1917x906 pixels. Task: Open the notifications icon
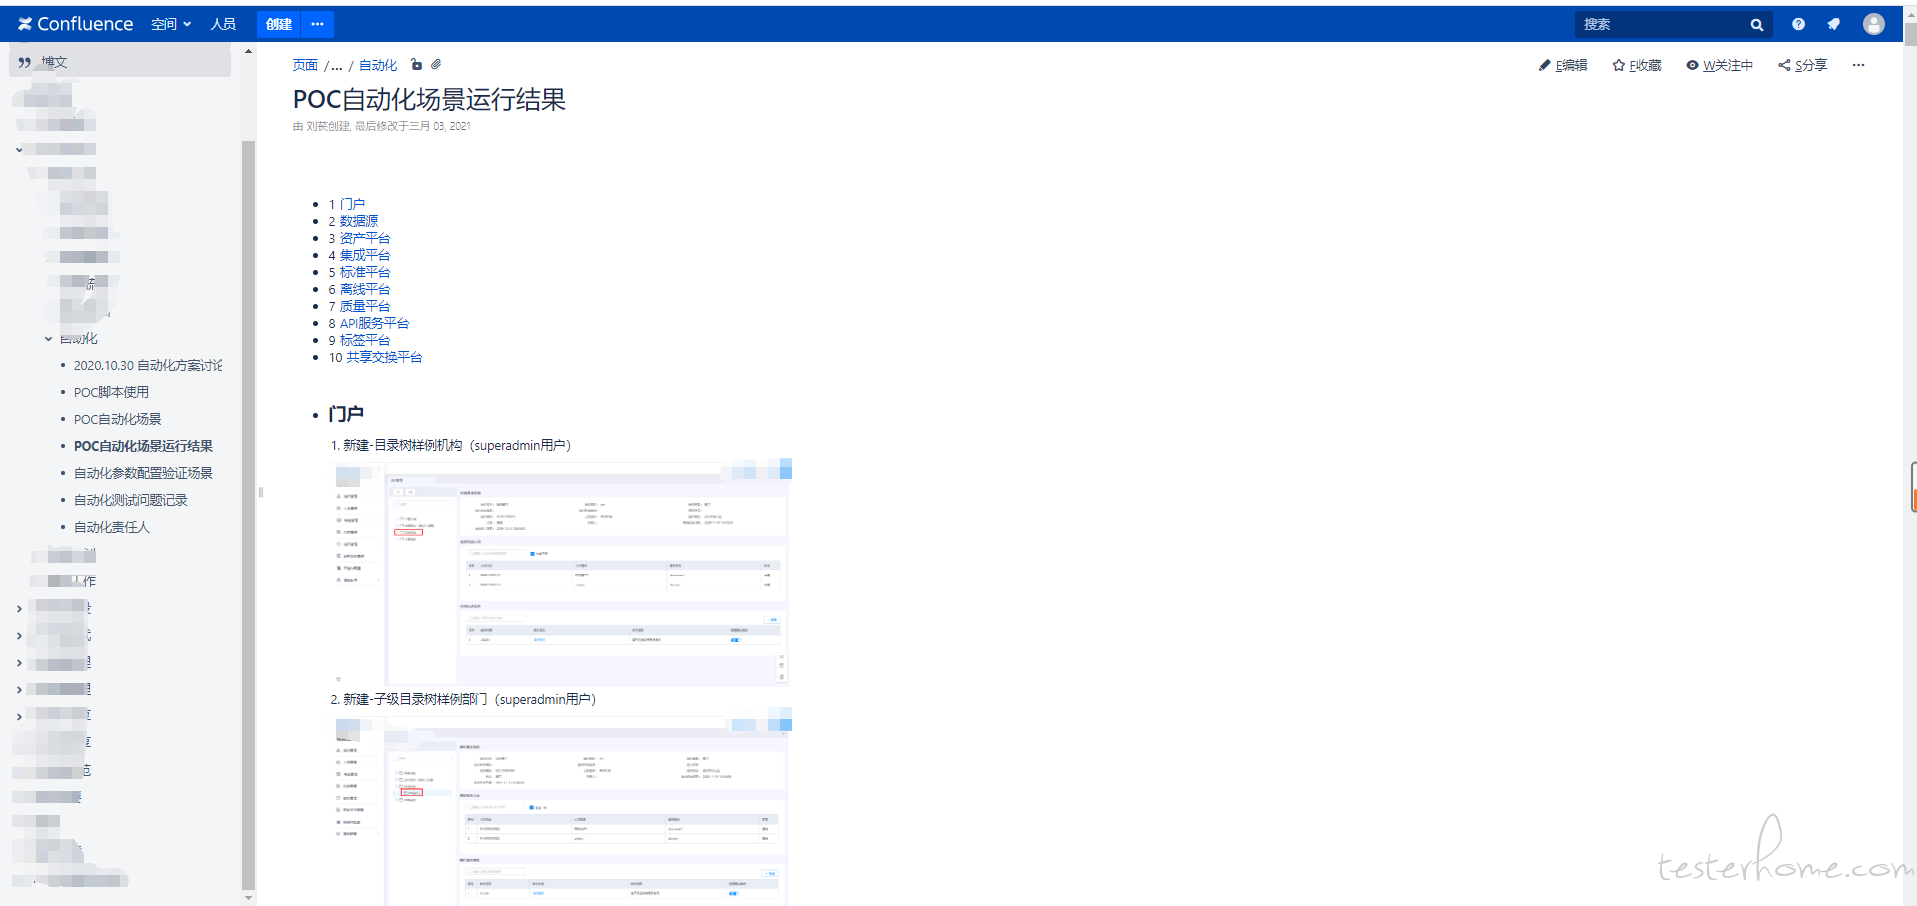pos(1833,24)
